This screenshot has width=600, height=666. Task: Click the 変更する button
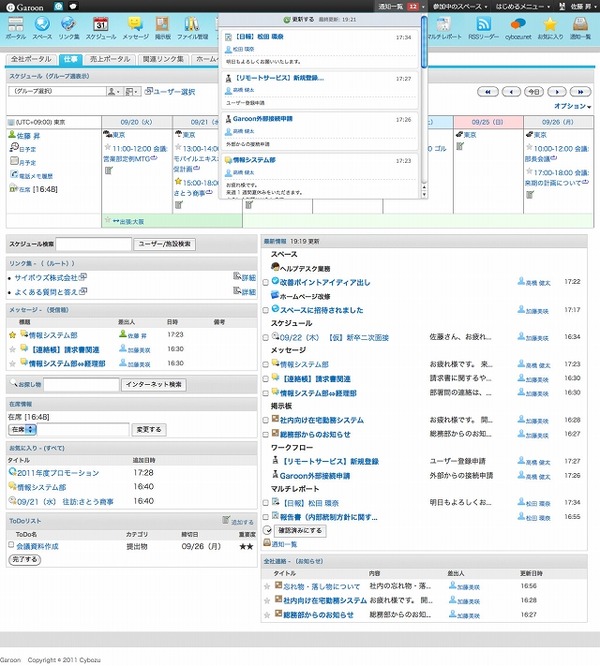tap(149, 429)
